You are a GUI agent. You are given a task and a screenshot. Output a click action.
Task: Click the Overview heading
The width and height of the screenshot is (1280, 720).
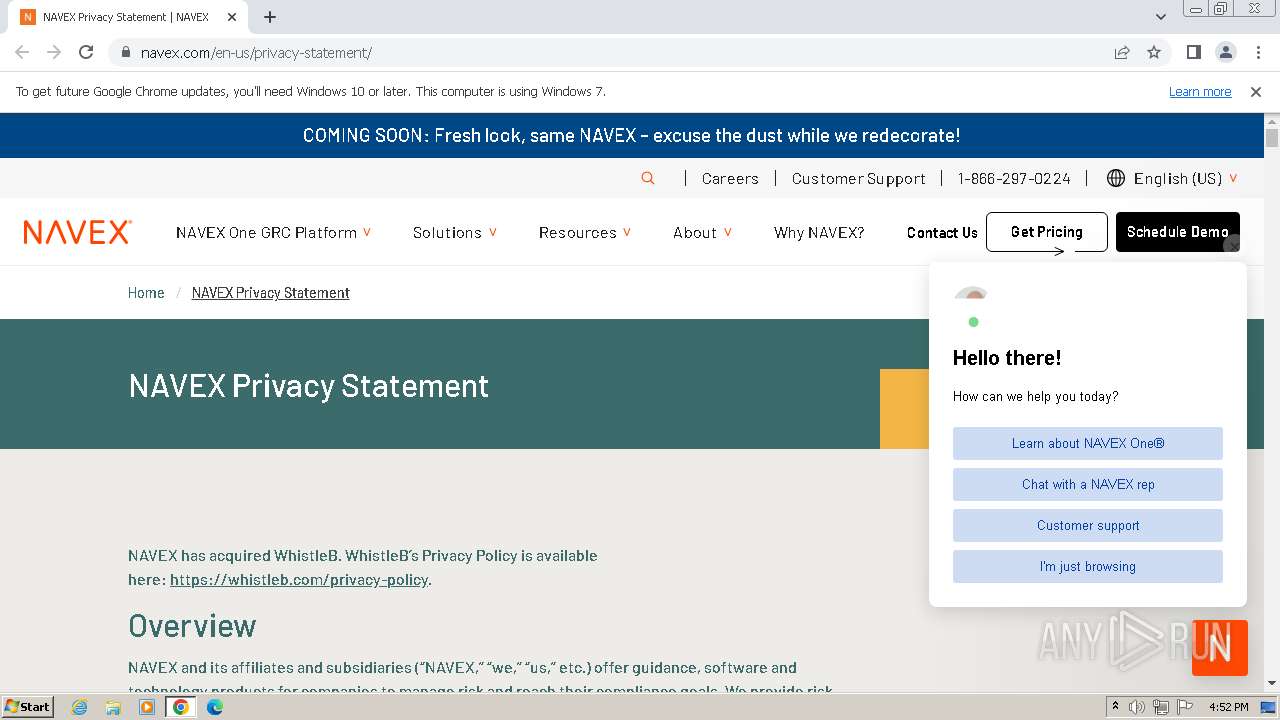[192, 626]
